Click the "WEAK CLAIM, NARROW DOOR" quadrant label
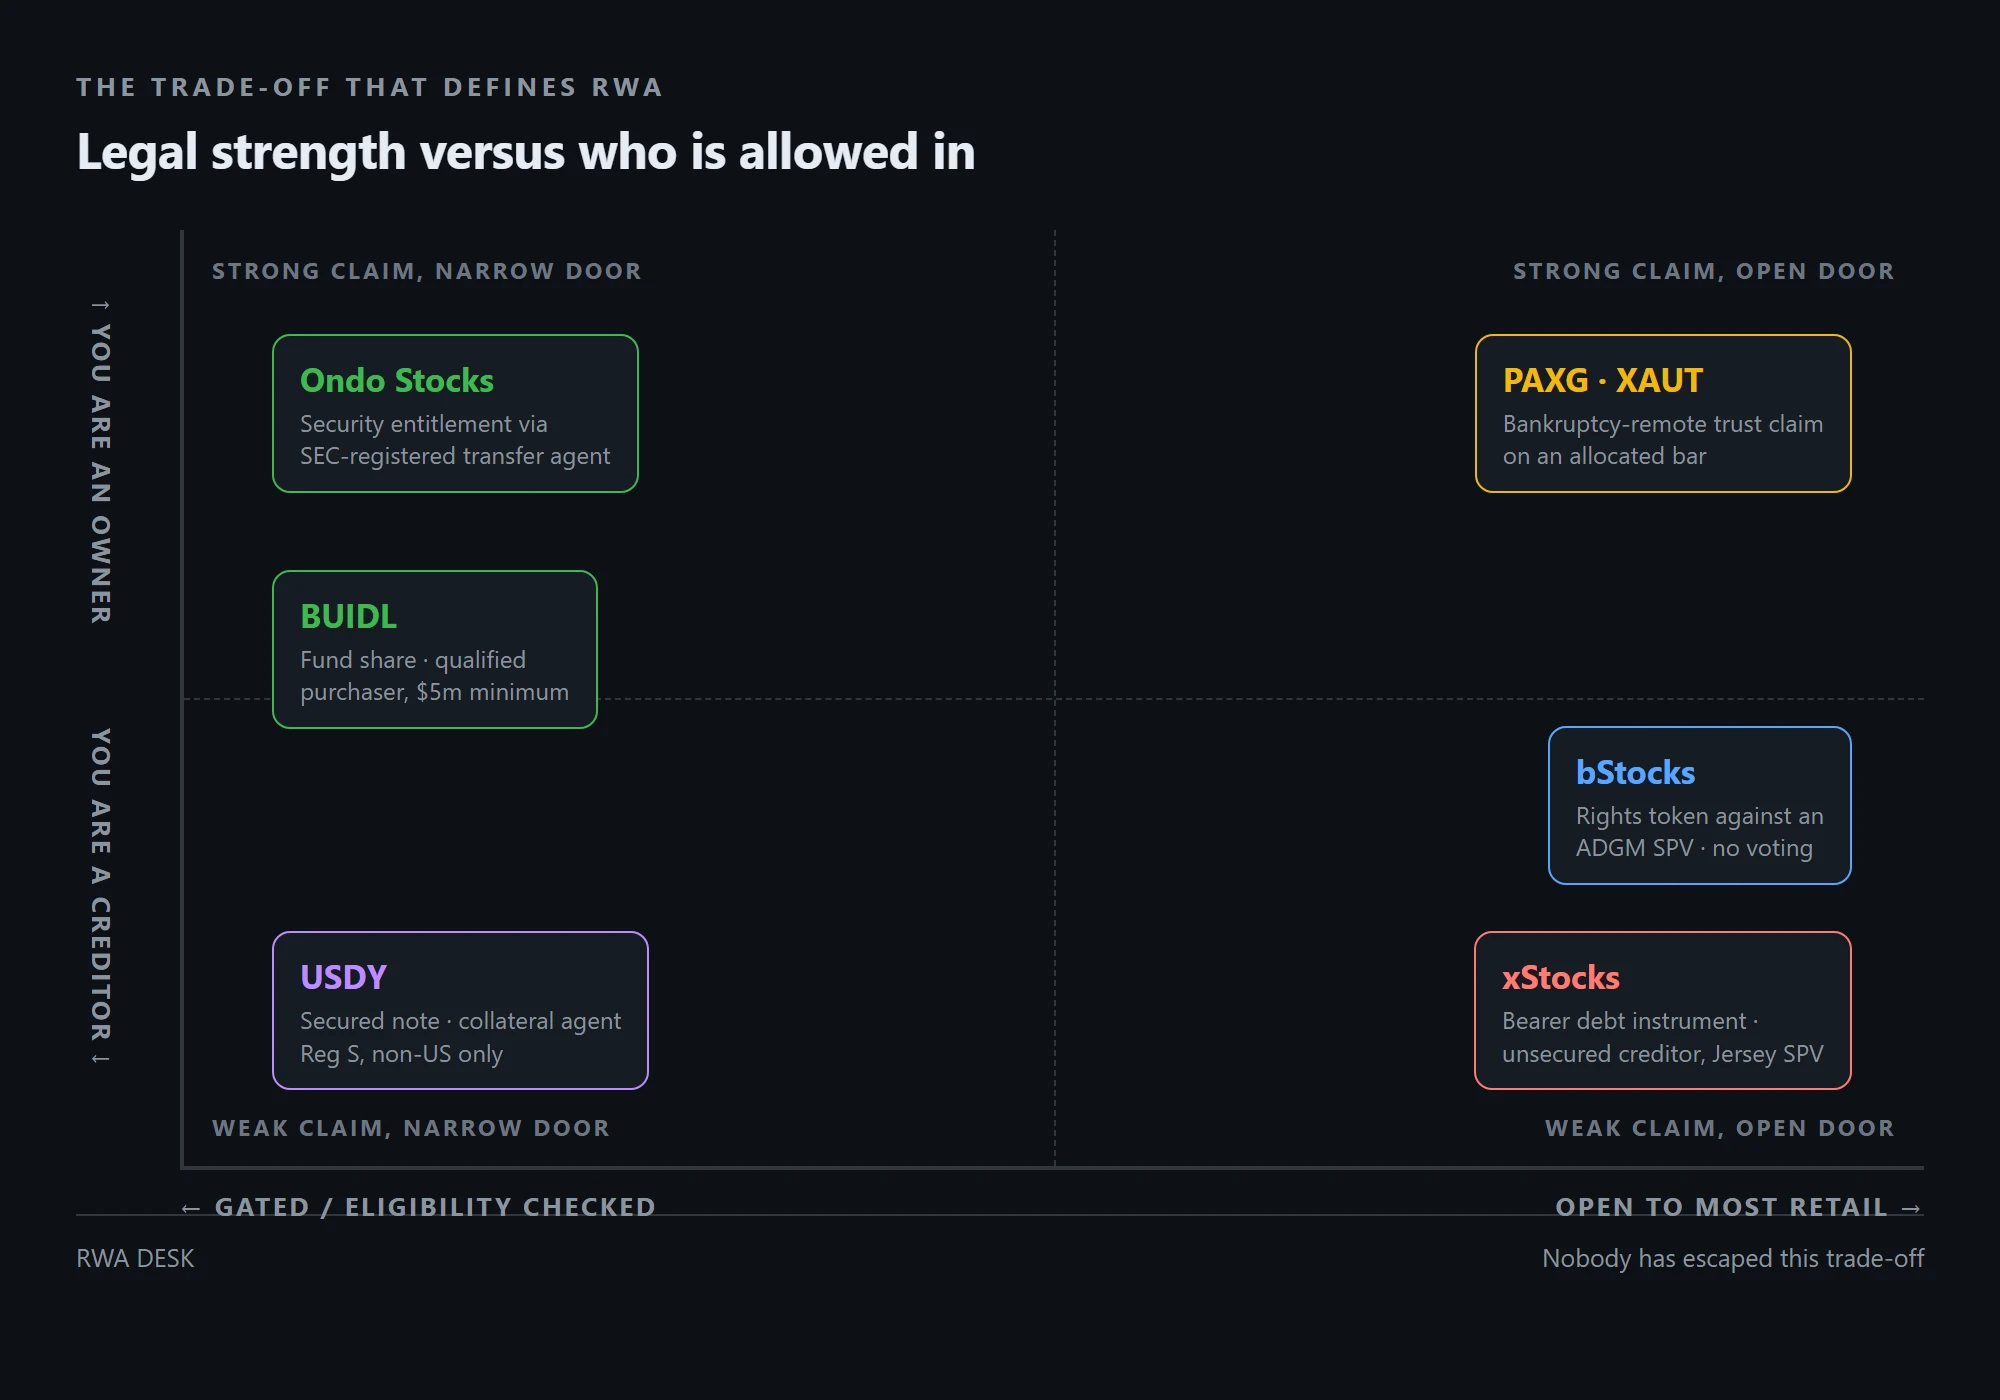This screenshot has height=1400, width=2000. (411, 1128)
